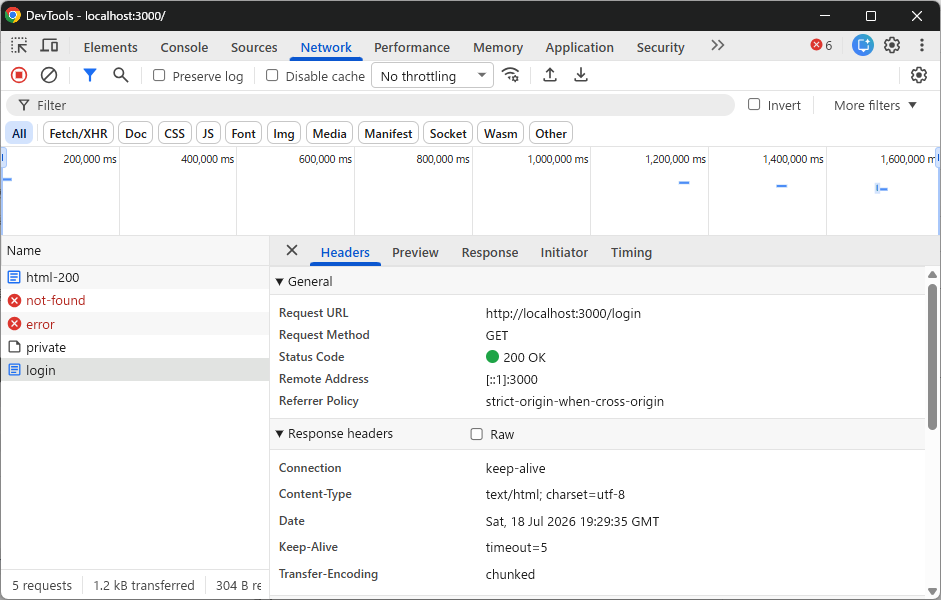Clear the network log

tap(49, 76)
